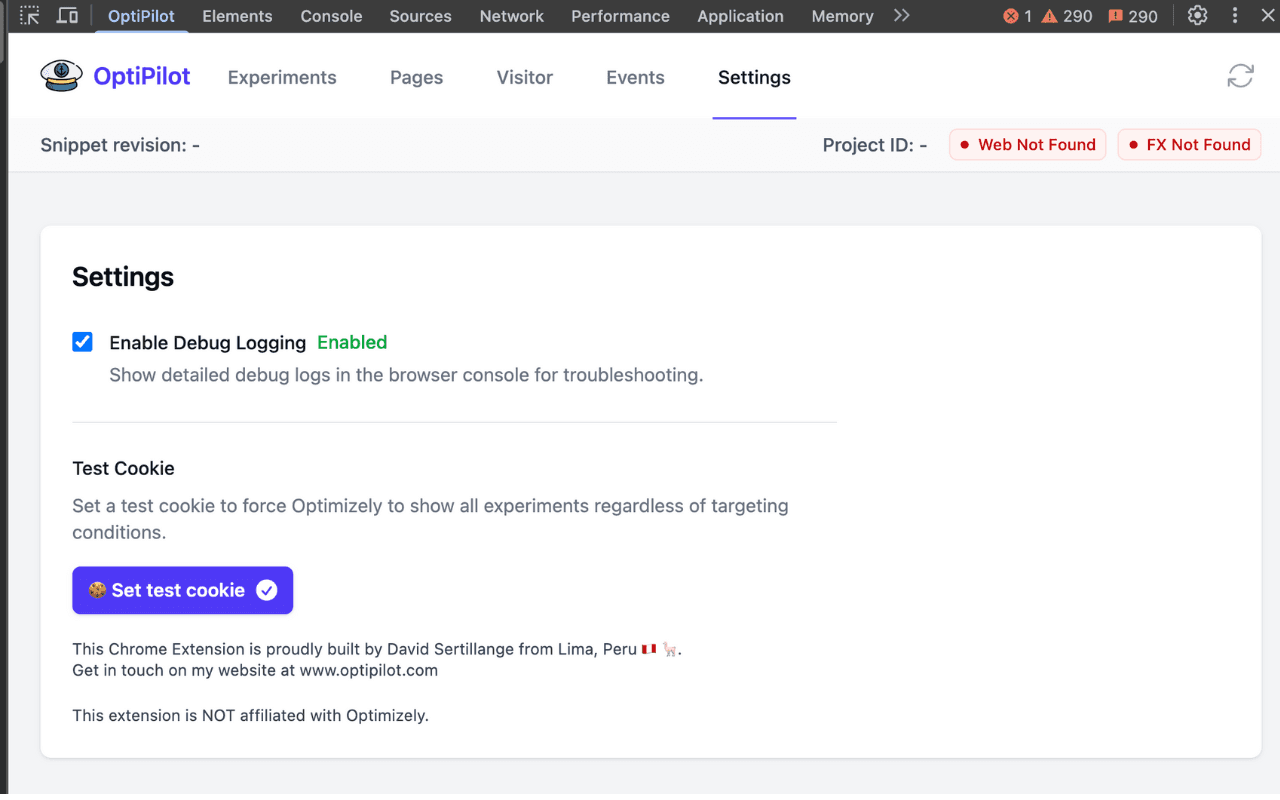The height and width of the screenshot is (800, 1280).
Task: Go to the Events section
Action: coord(635,77)
